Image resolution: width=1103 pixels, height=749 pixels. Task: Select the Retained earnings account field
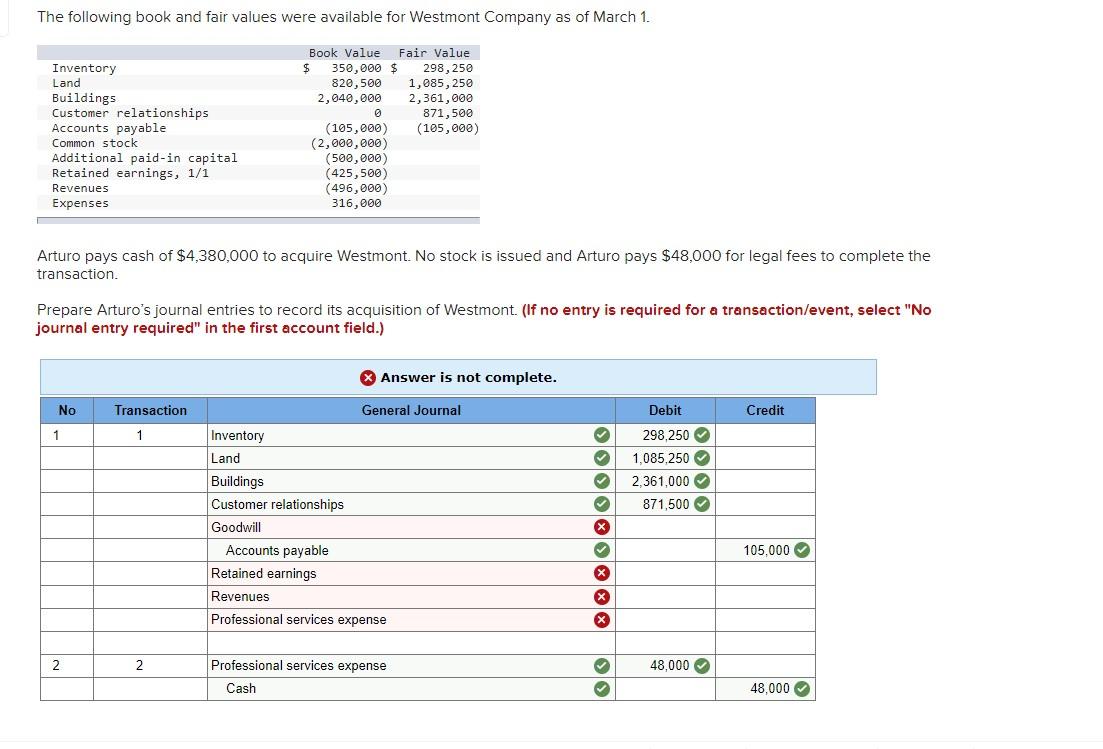tap(411, 573)
